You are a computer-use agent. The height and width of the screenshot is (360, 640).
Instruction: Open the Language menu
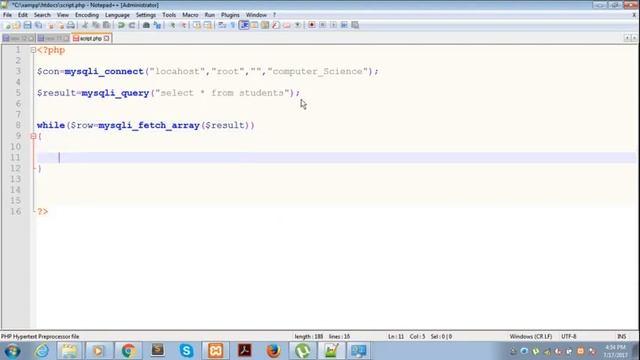(117, 15)
